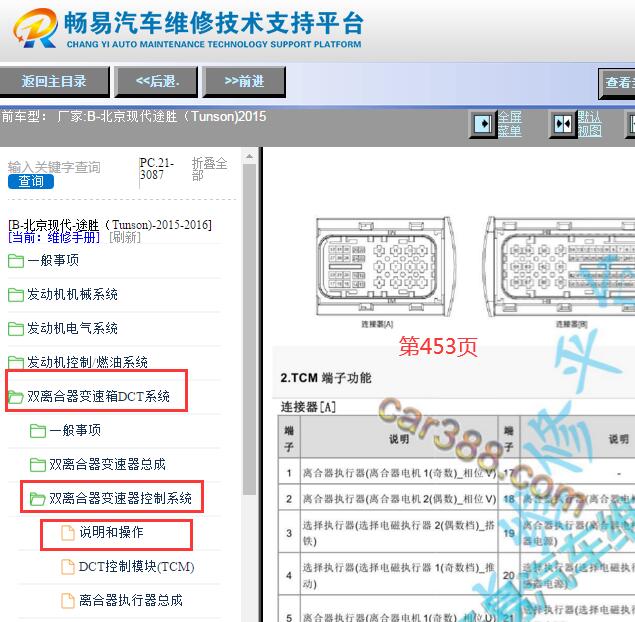Click the sidebar vertical scrollbar thumb
This screenshot has width=635, height=622.
pos(249,329)
